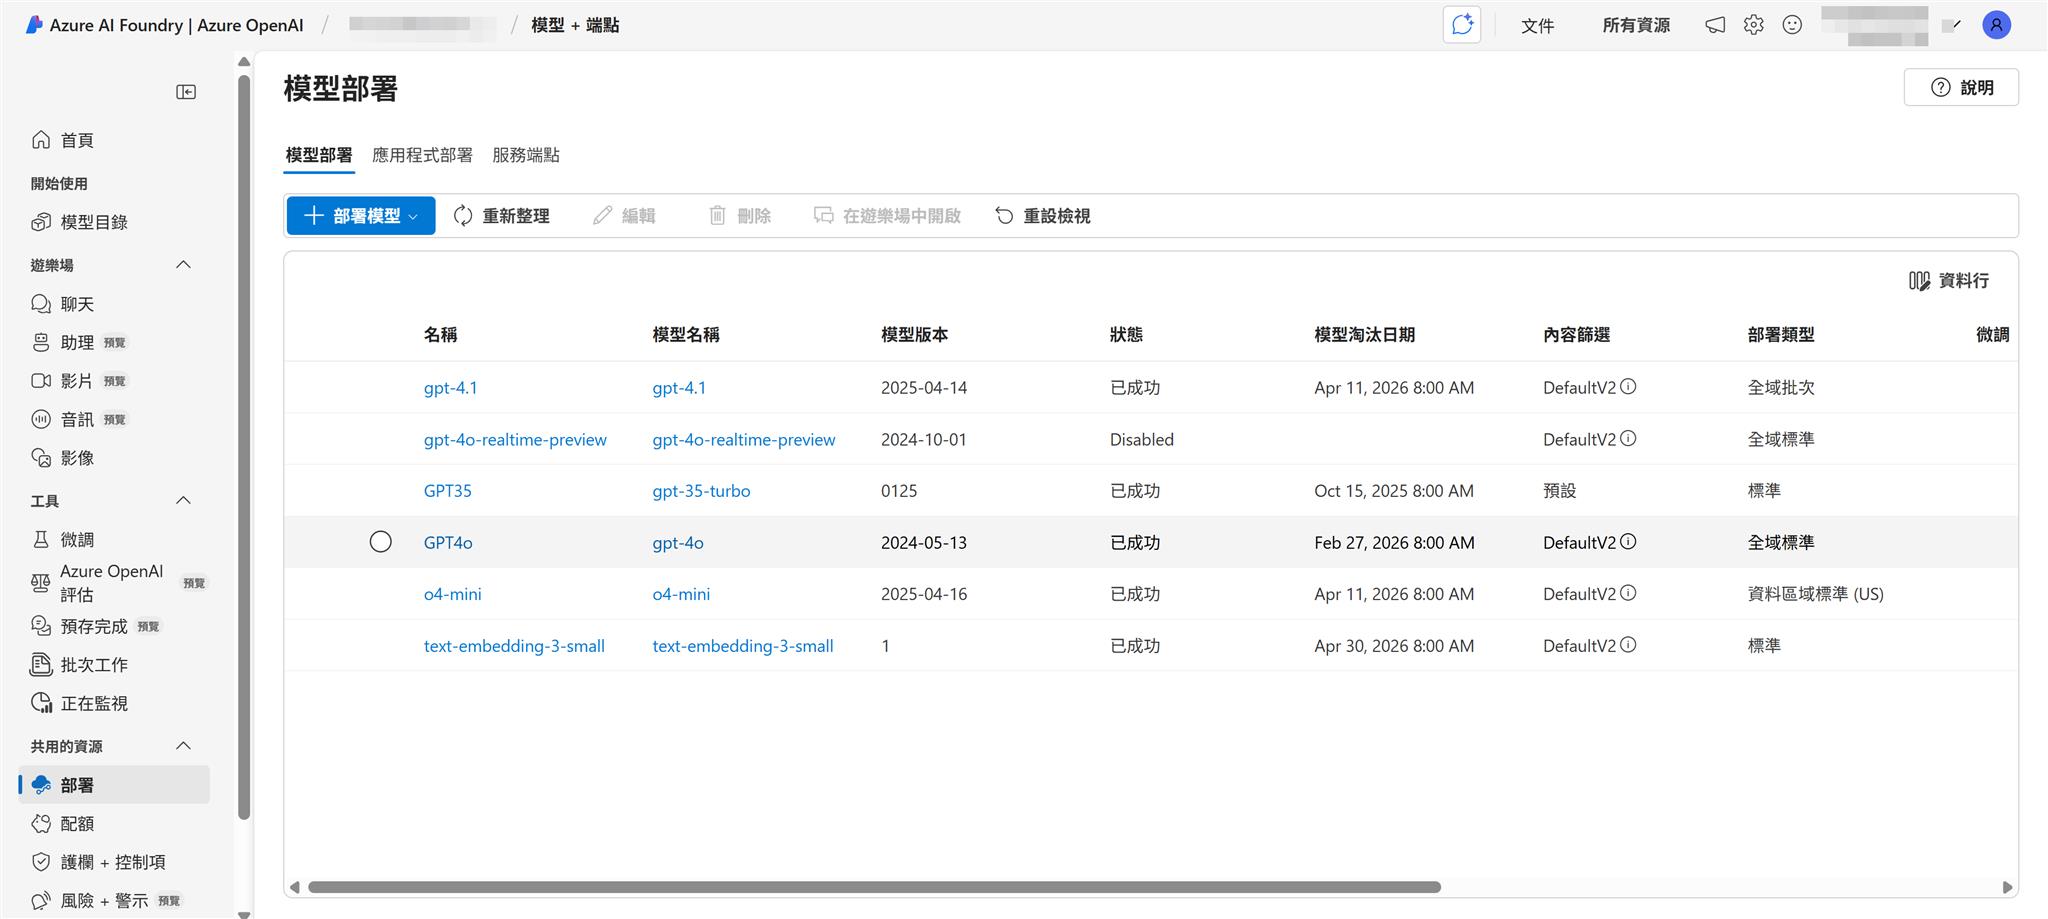The width and height of the screenshot is (2048, 919).
Task: Open the gpt-4.1 deployment name link
Action: click(451, 388)
